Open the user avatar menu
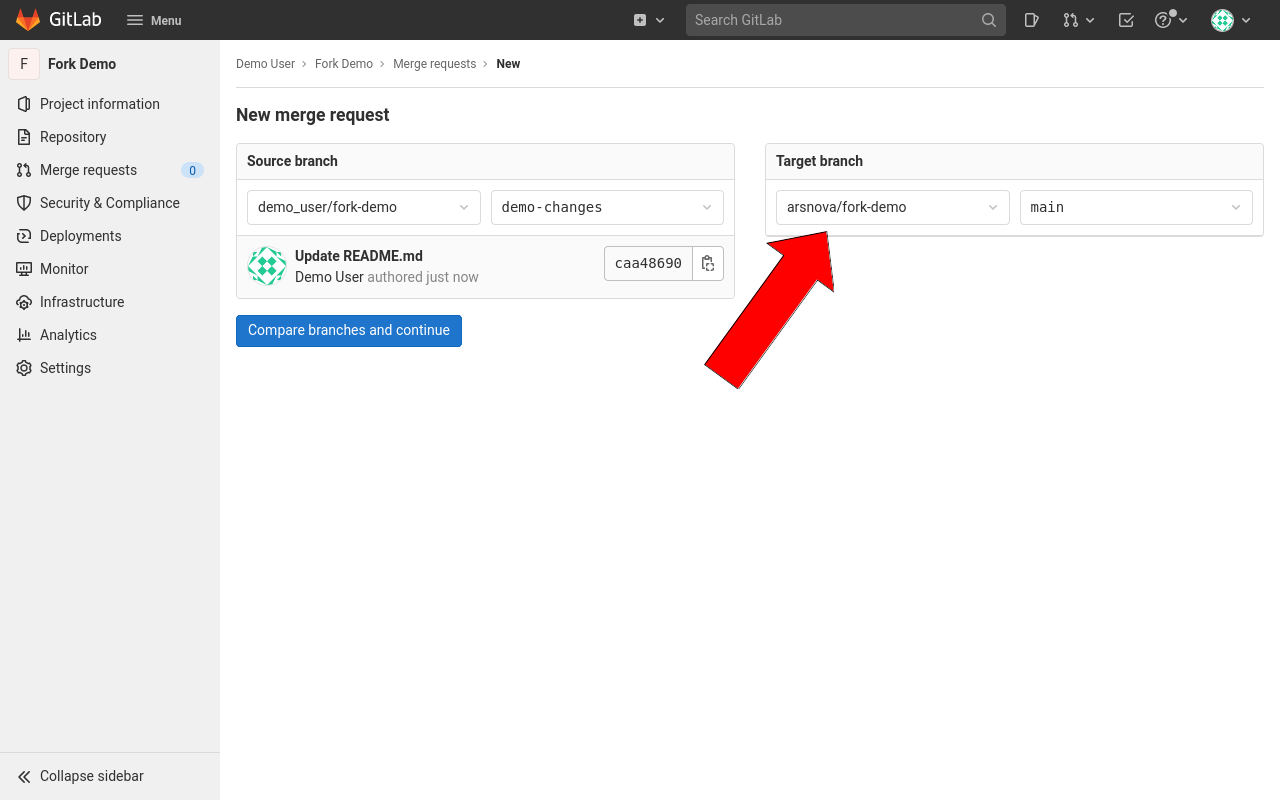1280x800 pixels. click(1231, 20)
